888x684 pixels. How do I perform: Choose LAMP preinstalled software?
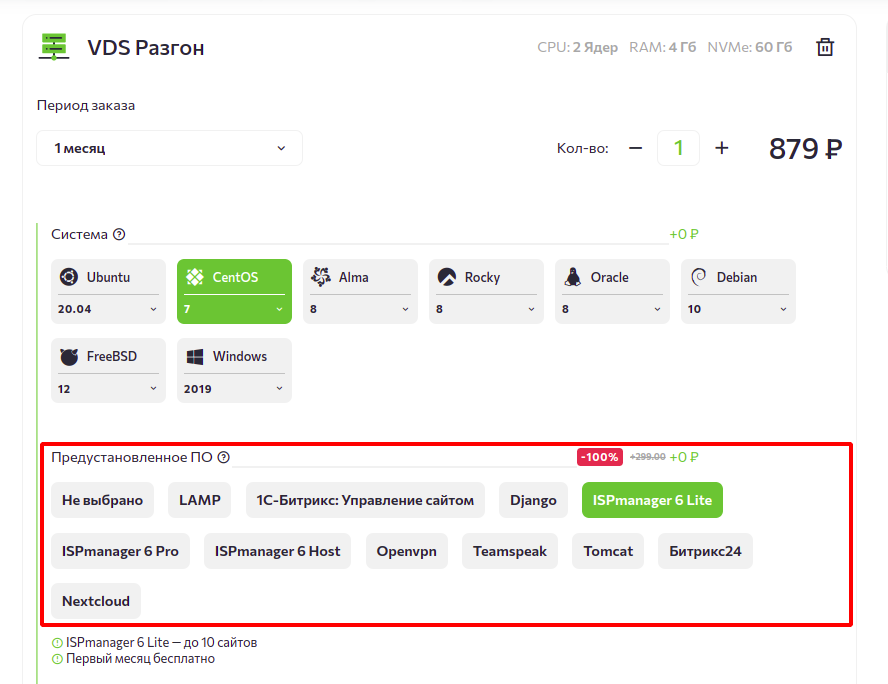pos(199,500)
